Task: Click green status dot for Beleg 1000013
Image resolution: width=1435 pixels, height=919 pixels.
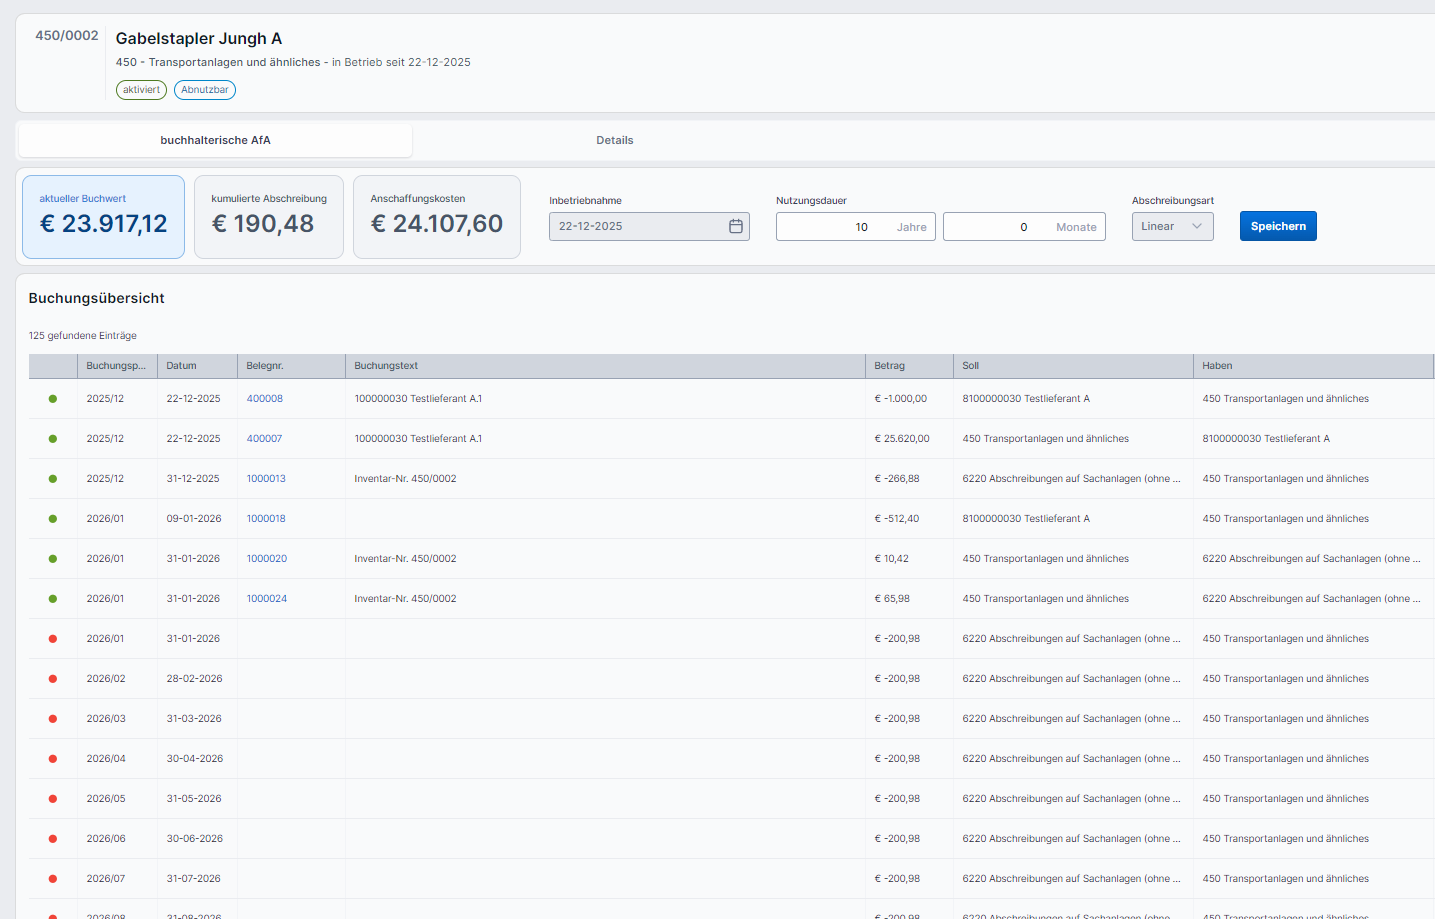Action: click(53, 479)
